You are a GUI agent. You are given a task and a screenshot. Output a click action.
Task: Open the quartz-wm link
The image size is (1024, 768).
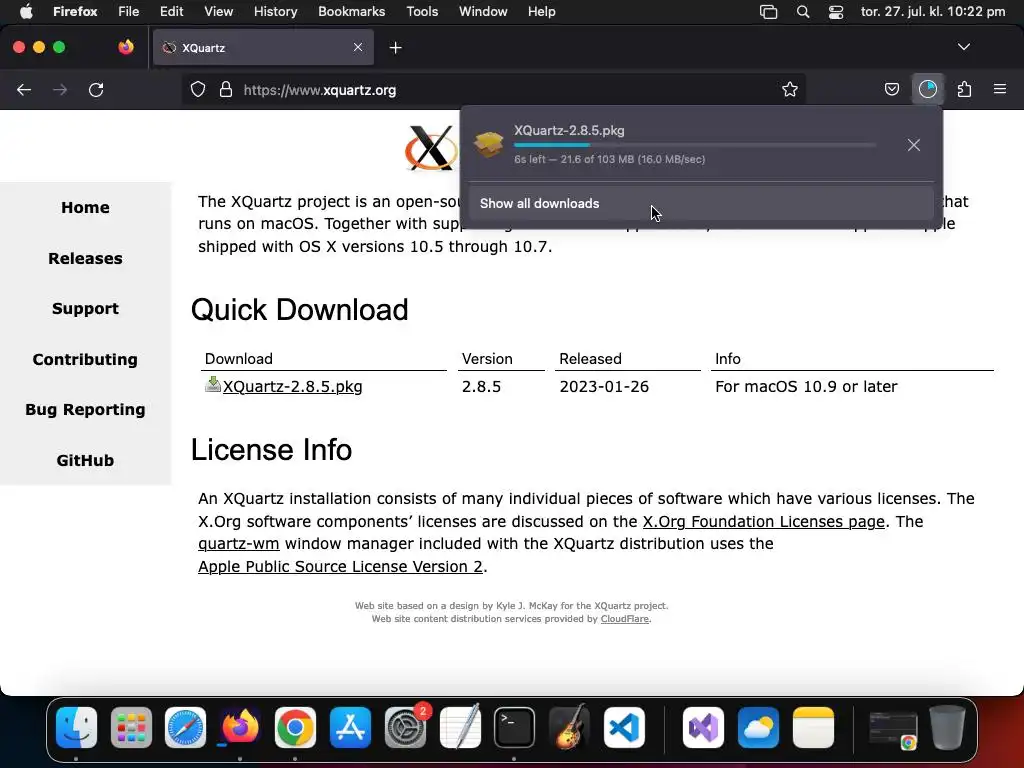coord(239,544)
